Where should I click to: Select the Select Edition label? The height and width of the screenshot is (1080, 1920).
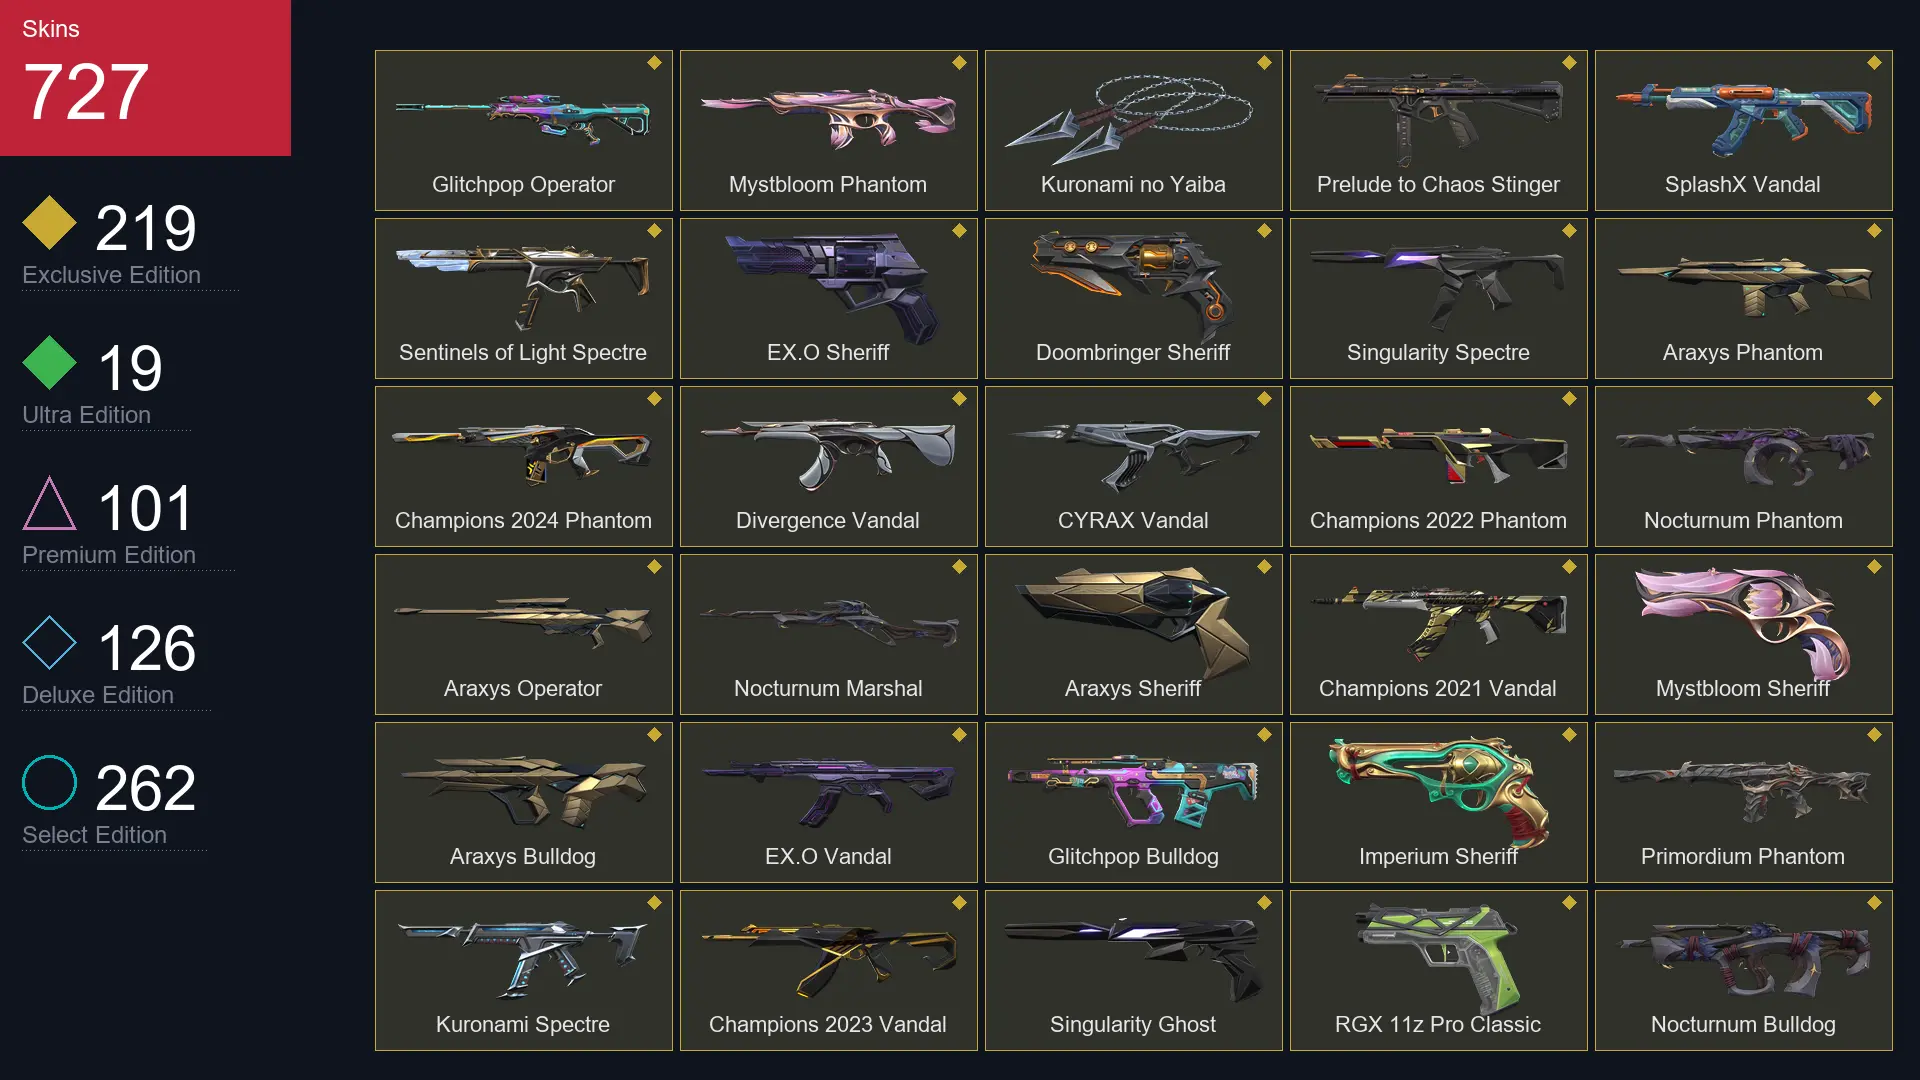(x=94, y=835)
